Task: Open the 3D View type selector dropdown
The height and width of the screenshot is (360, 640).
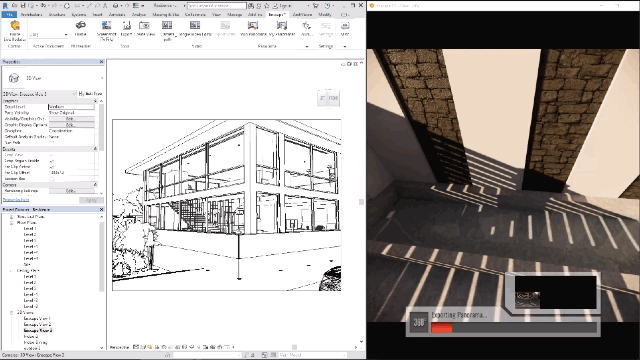Action: tap(102, 78)
